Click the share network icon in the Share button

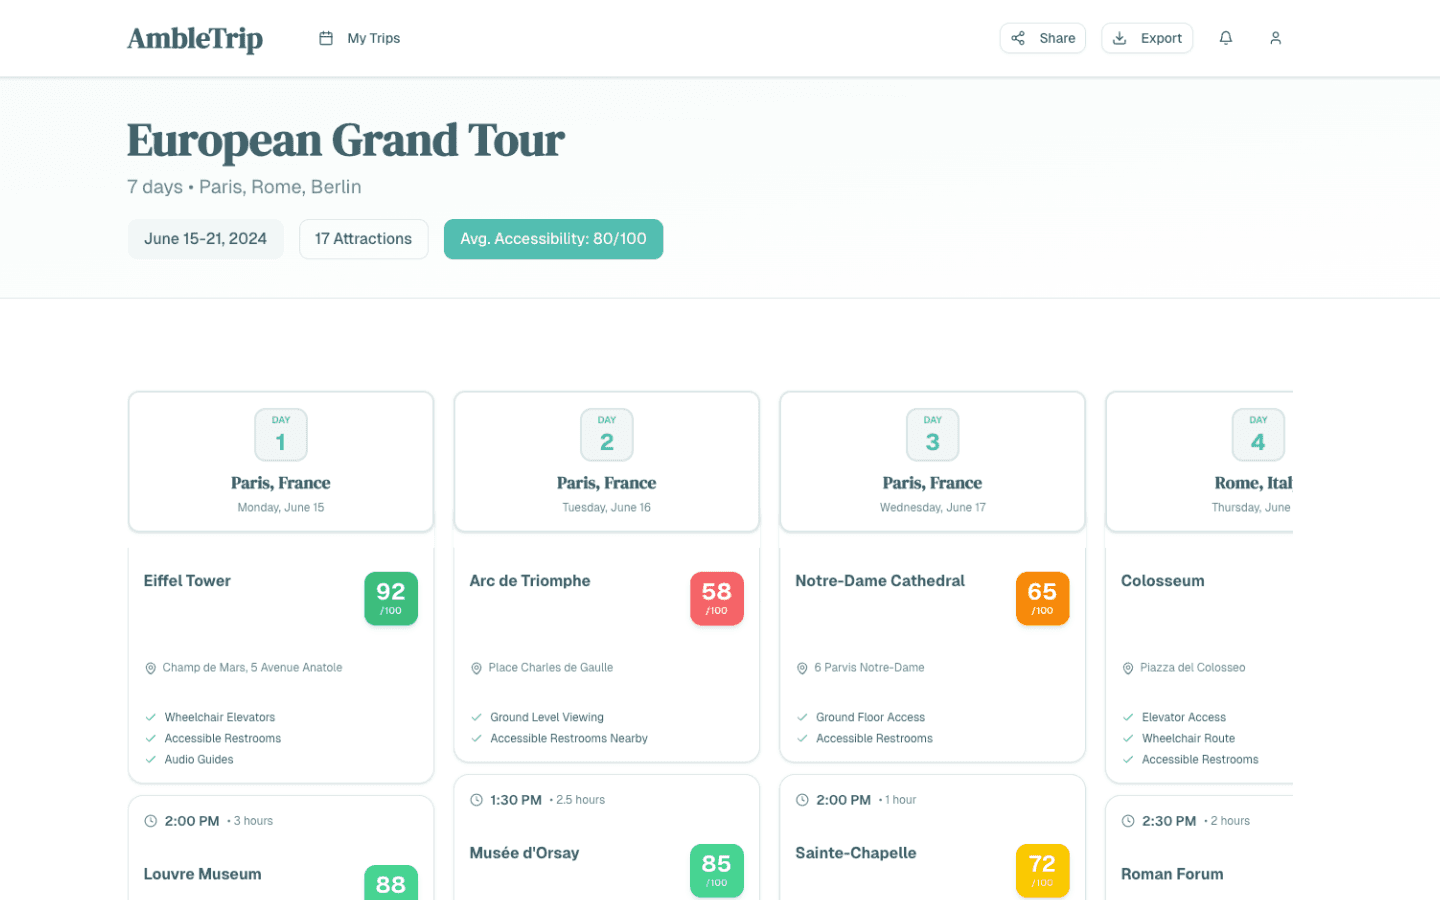pyautogui.click(x=1017, y=37)
